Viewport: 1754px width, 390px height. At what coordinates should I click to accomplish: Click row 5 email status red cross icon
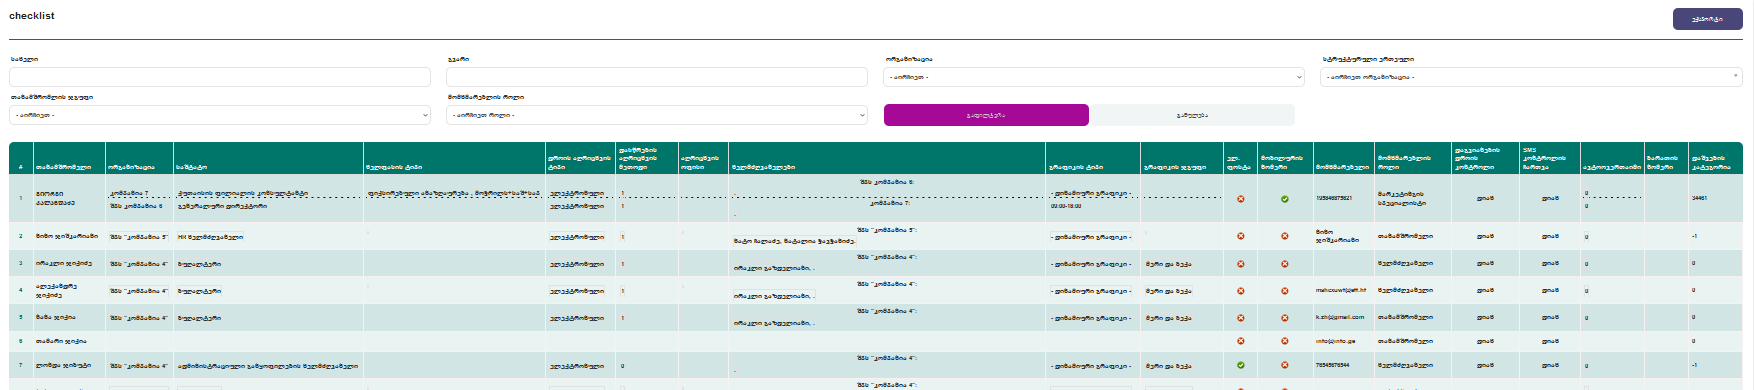coord(1241,318)
